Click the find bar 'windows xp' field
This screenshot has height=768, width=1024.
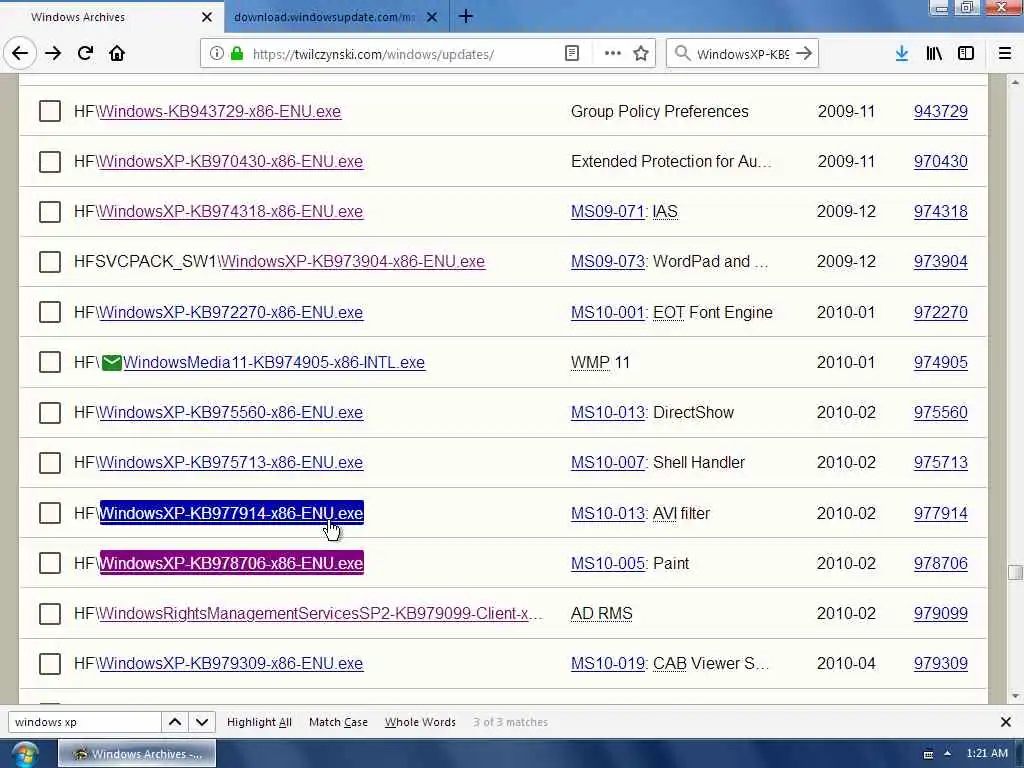click(x=84, y=722)
